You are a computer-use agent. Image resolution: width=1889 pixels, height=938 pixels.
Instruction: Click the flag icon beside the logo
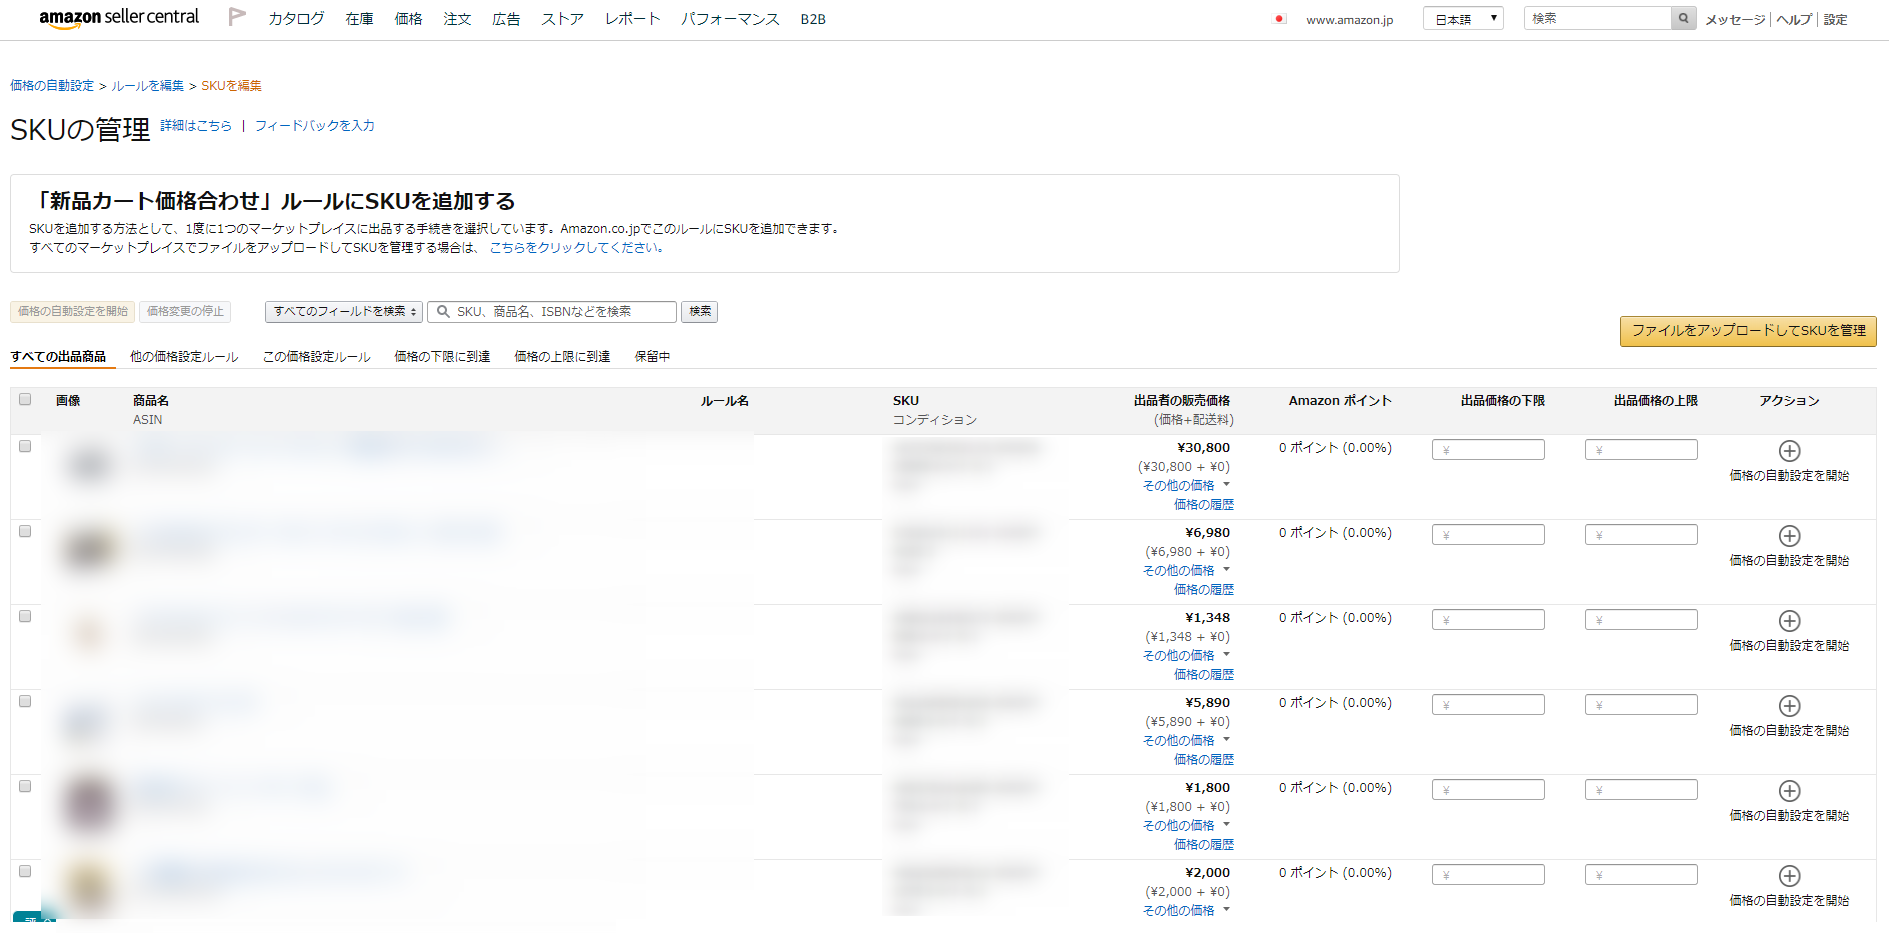click(x=237, y=17)
